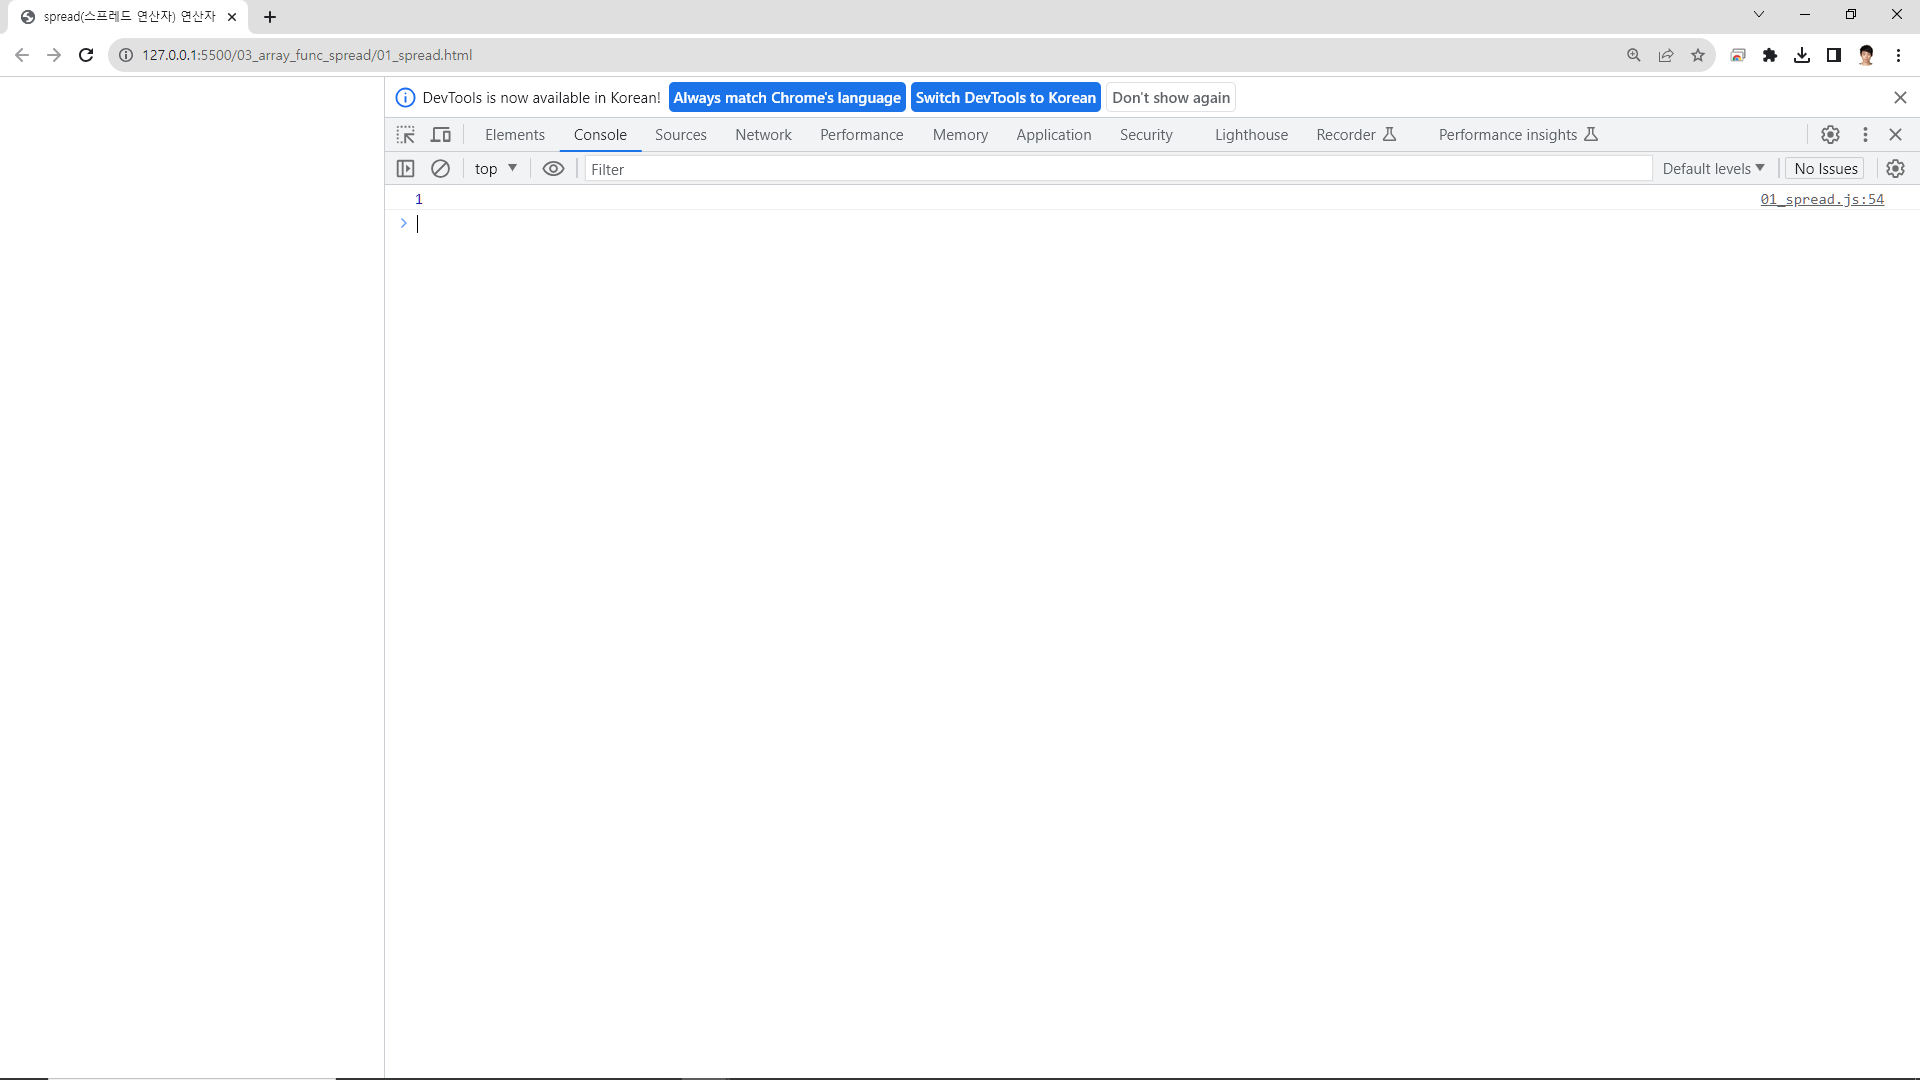Toggle the device toolbar icon
The width and height of the screenshot is (1920, 1080).
pyautogui.click(x=441, y=135)
